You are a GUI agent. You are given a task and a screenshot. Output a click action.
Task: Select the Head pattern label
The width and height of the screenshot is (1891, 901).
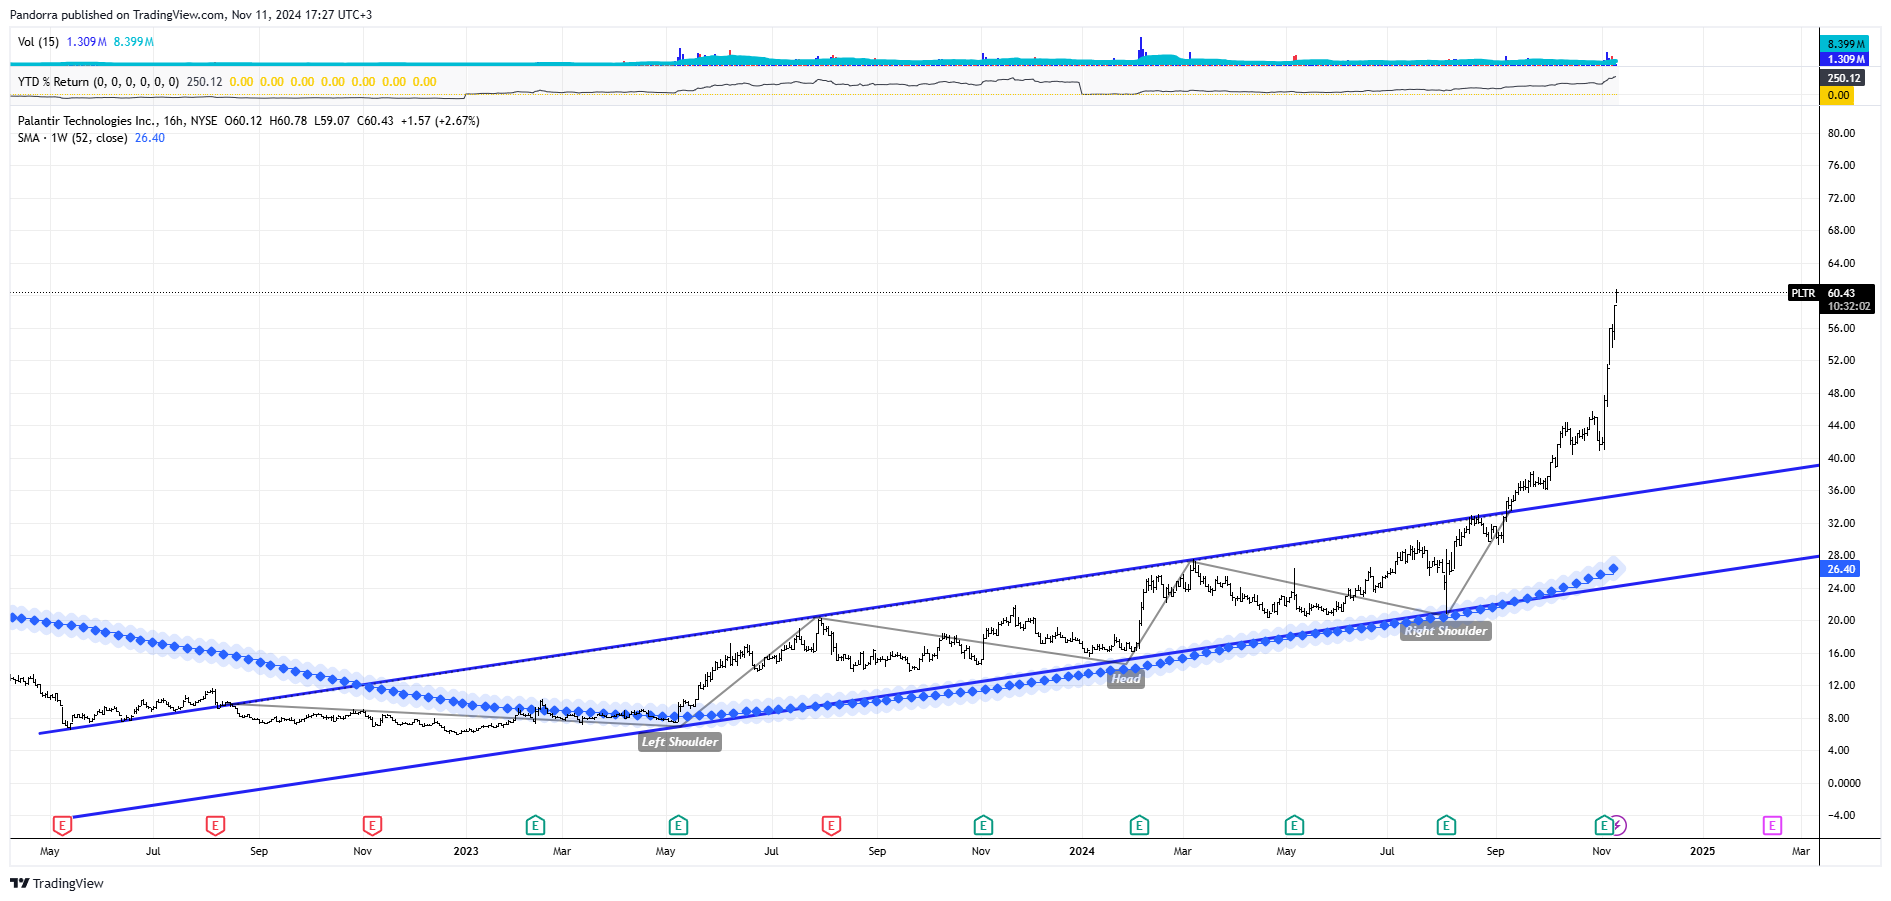pos(1126,679)
